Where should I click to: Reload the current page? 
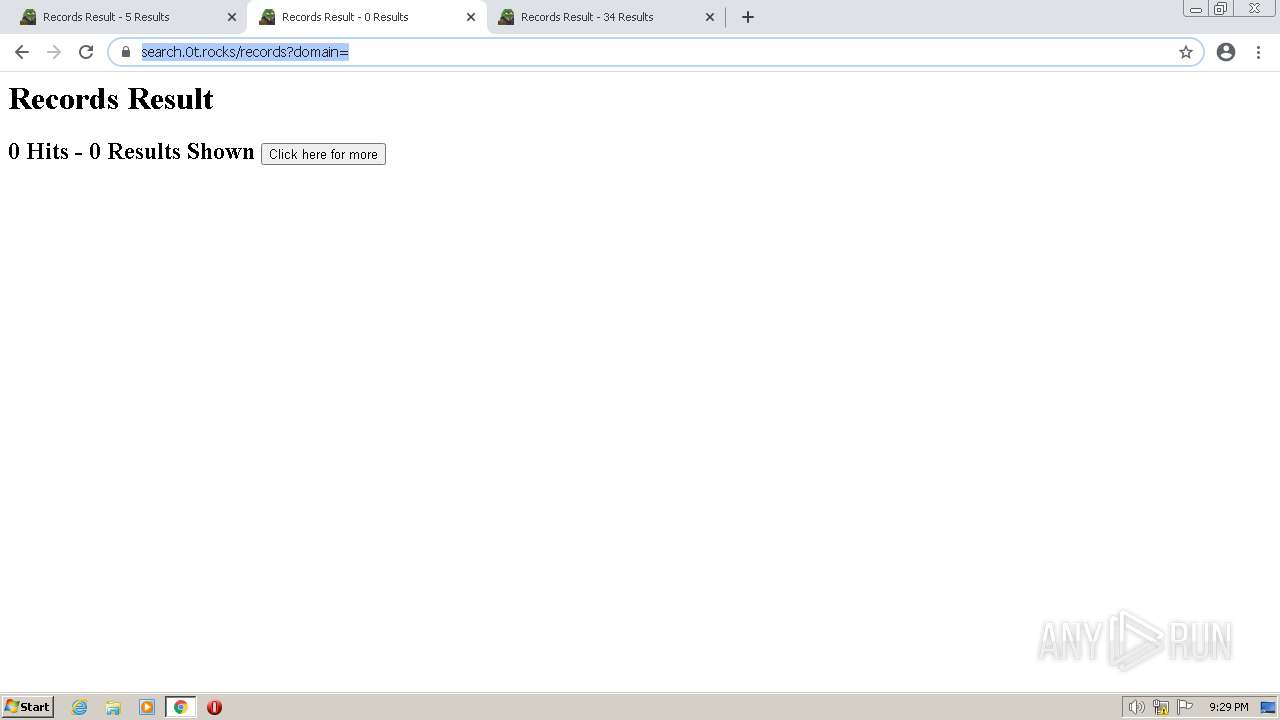click(86, 52)
